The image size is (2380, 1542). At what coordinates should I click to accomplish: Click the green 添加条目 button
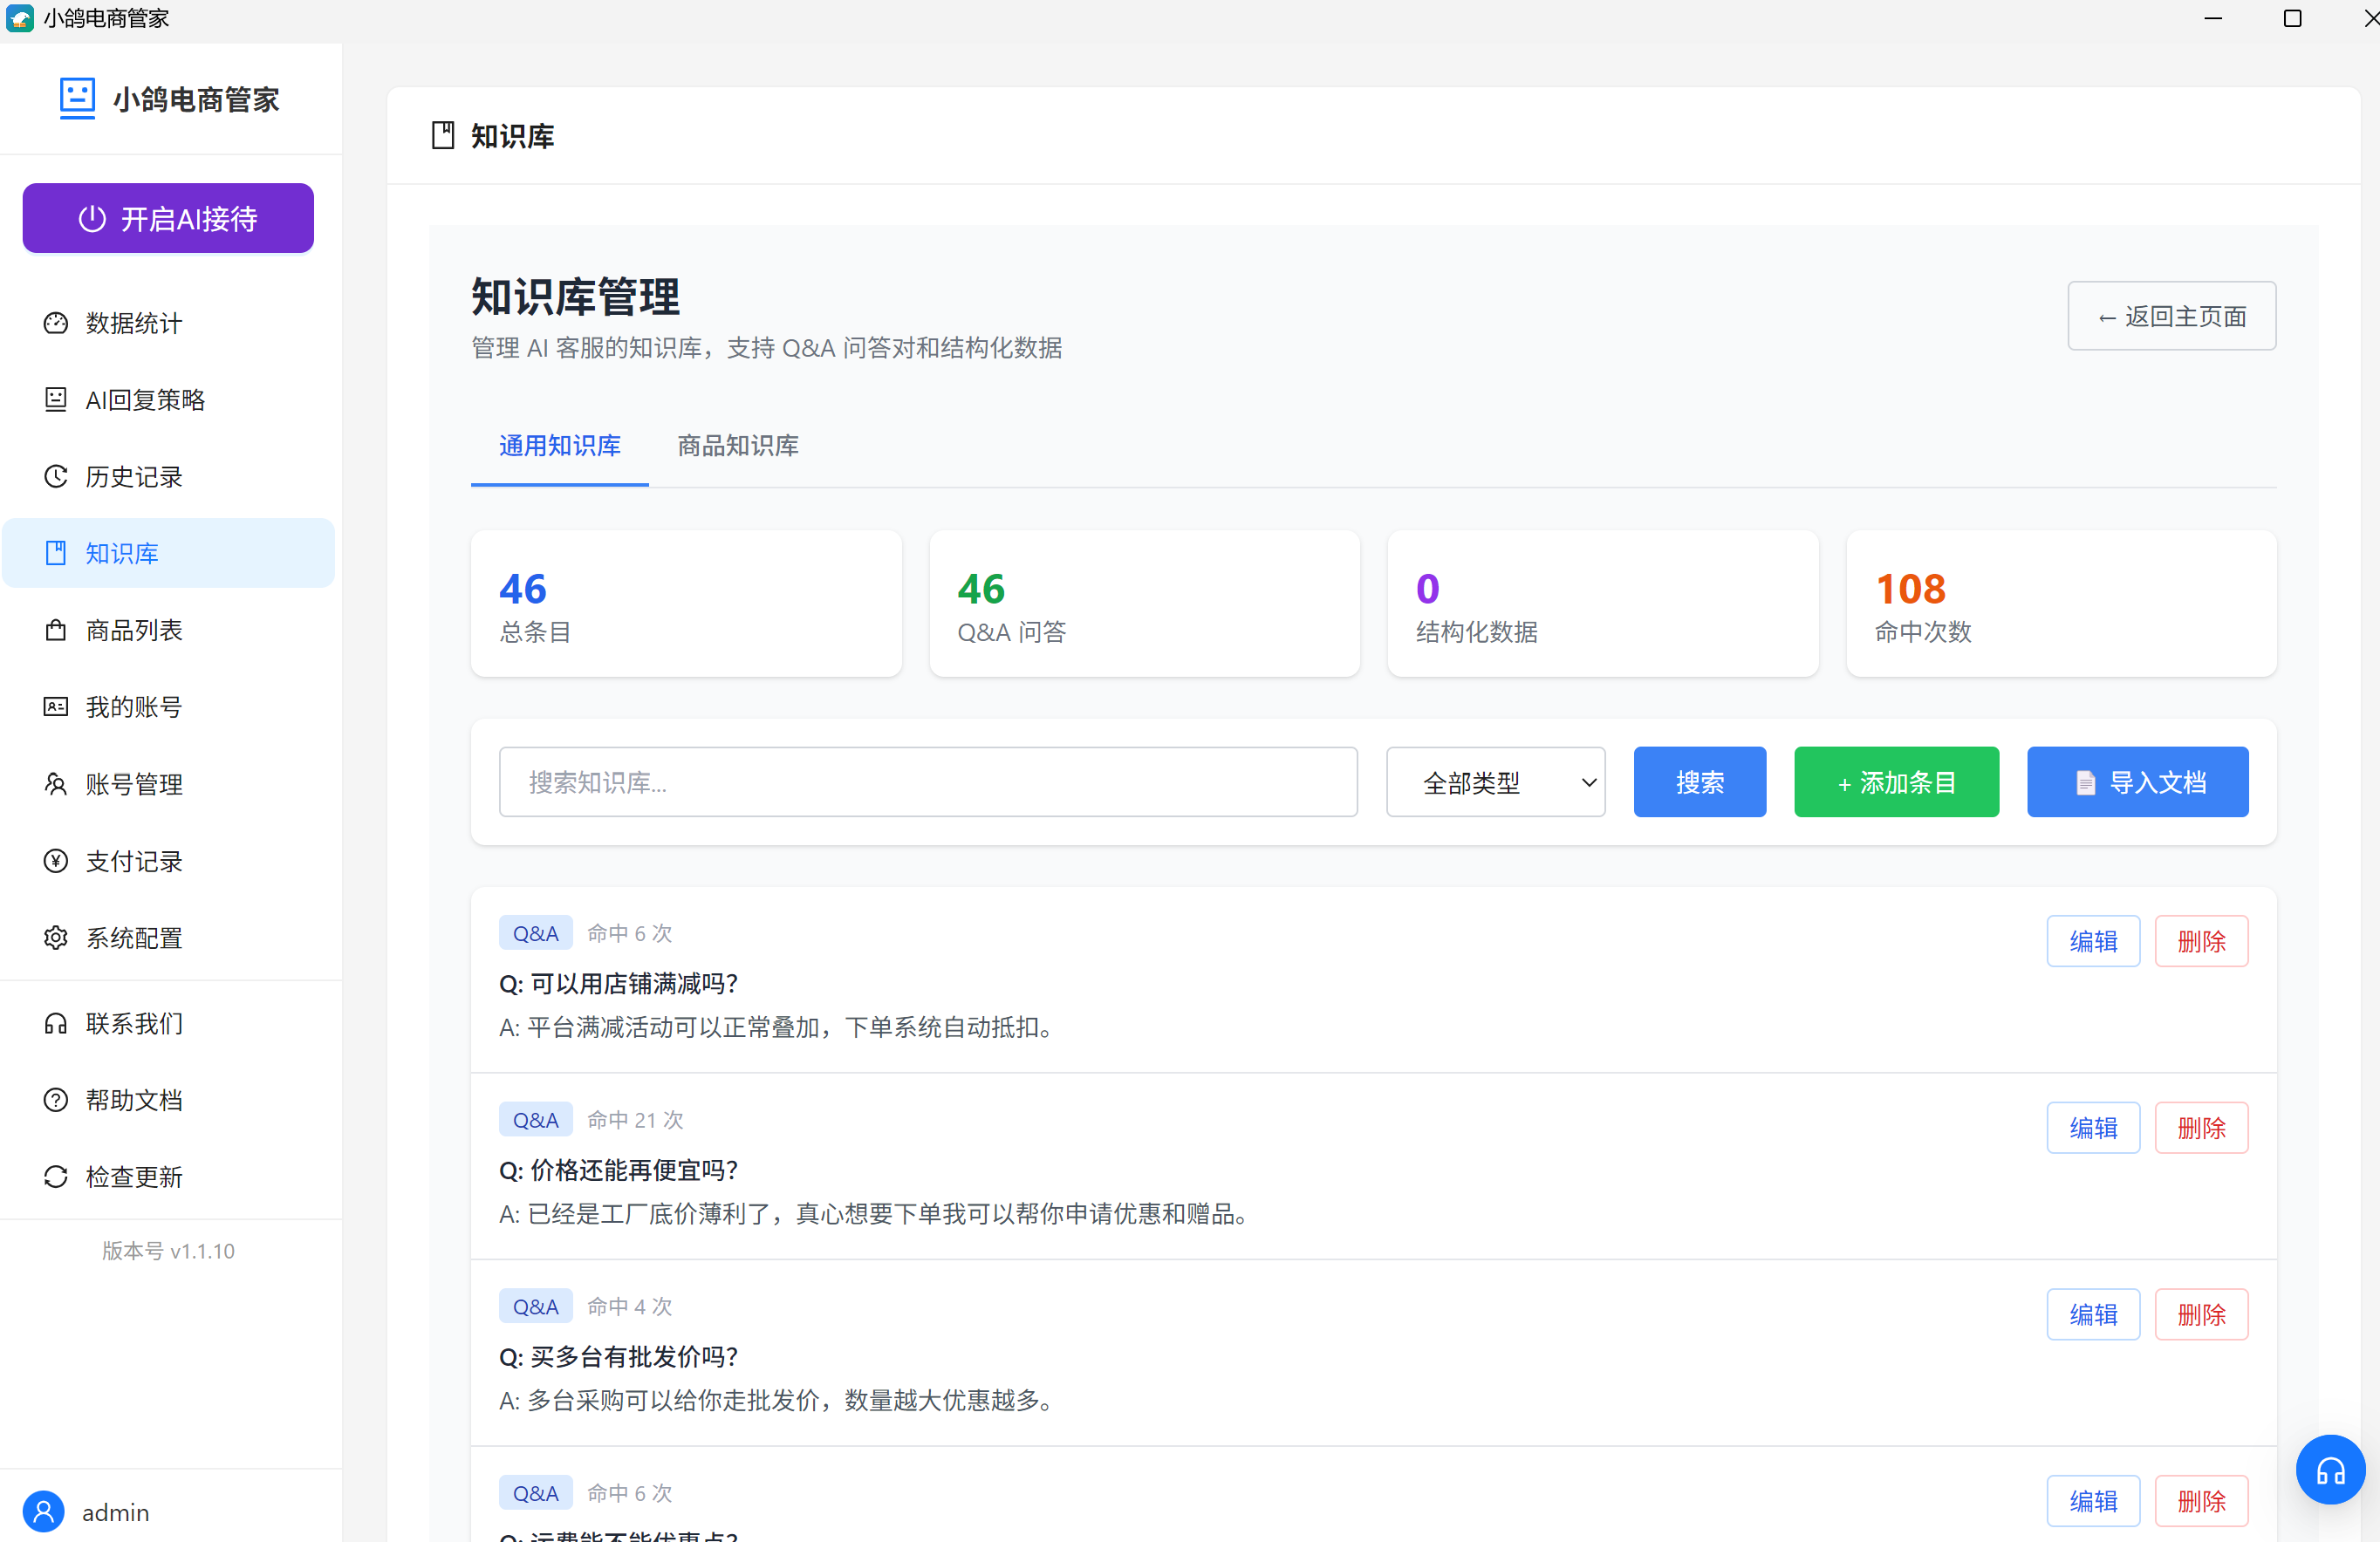tap(1896, 782)
